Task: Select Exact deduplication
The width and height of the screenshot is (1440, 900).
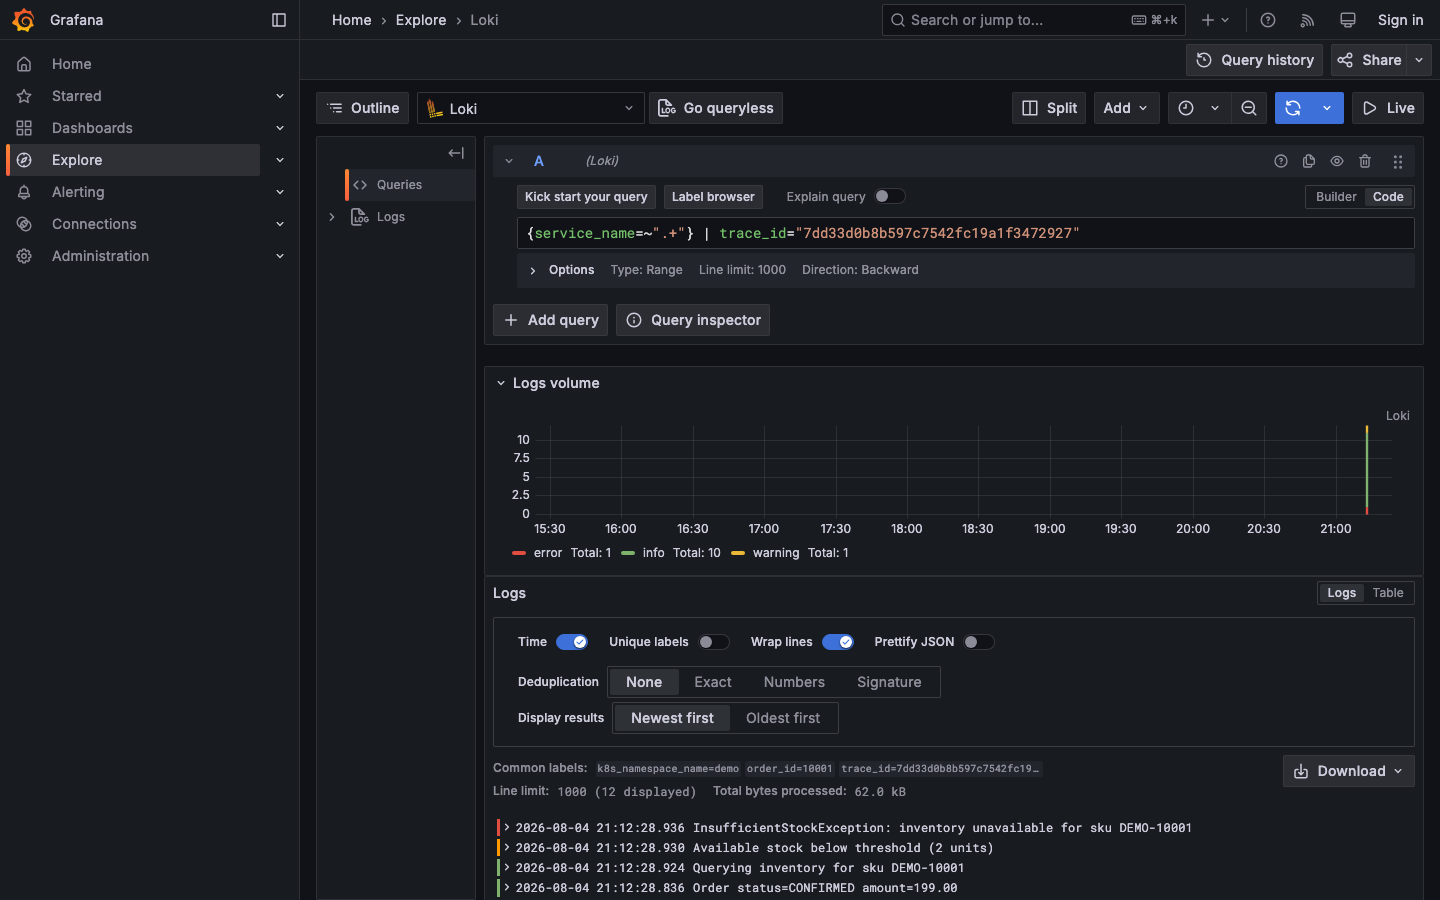Action: 713,682
